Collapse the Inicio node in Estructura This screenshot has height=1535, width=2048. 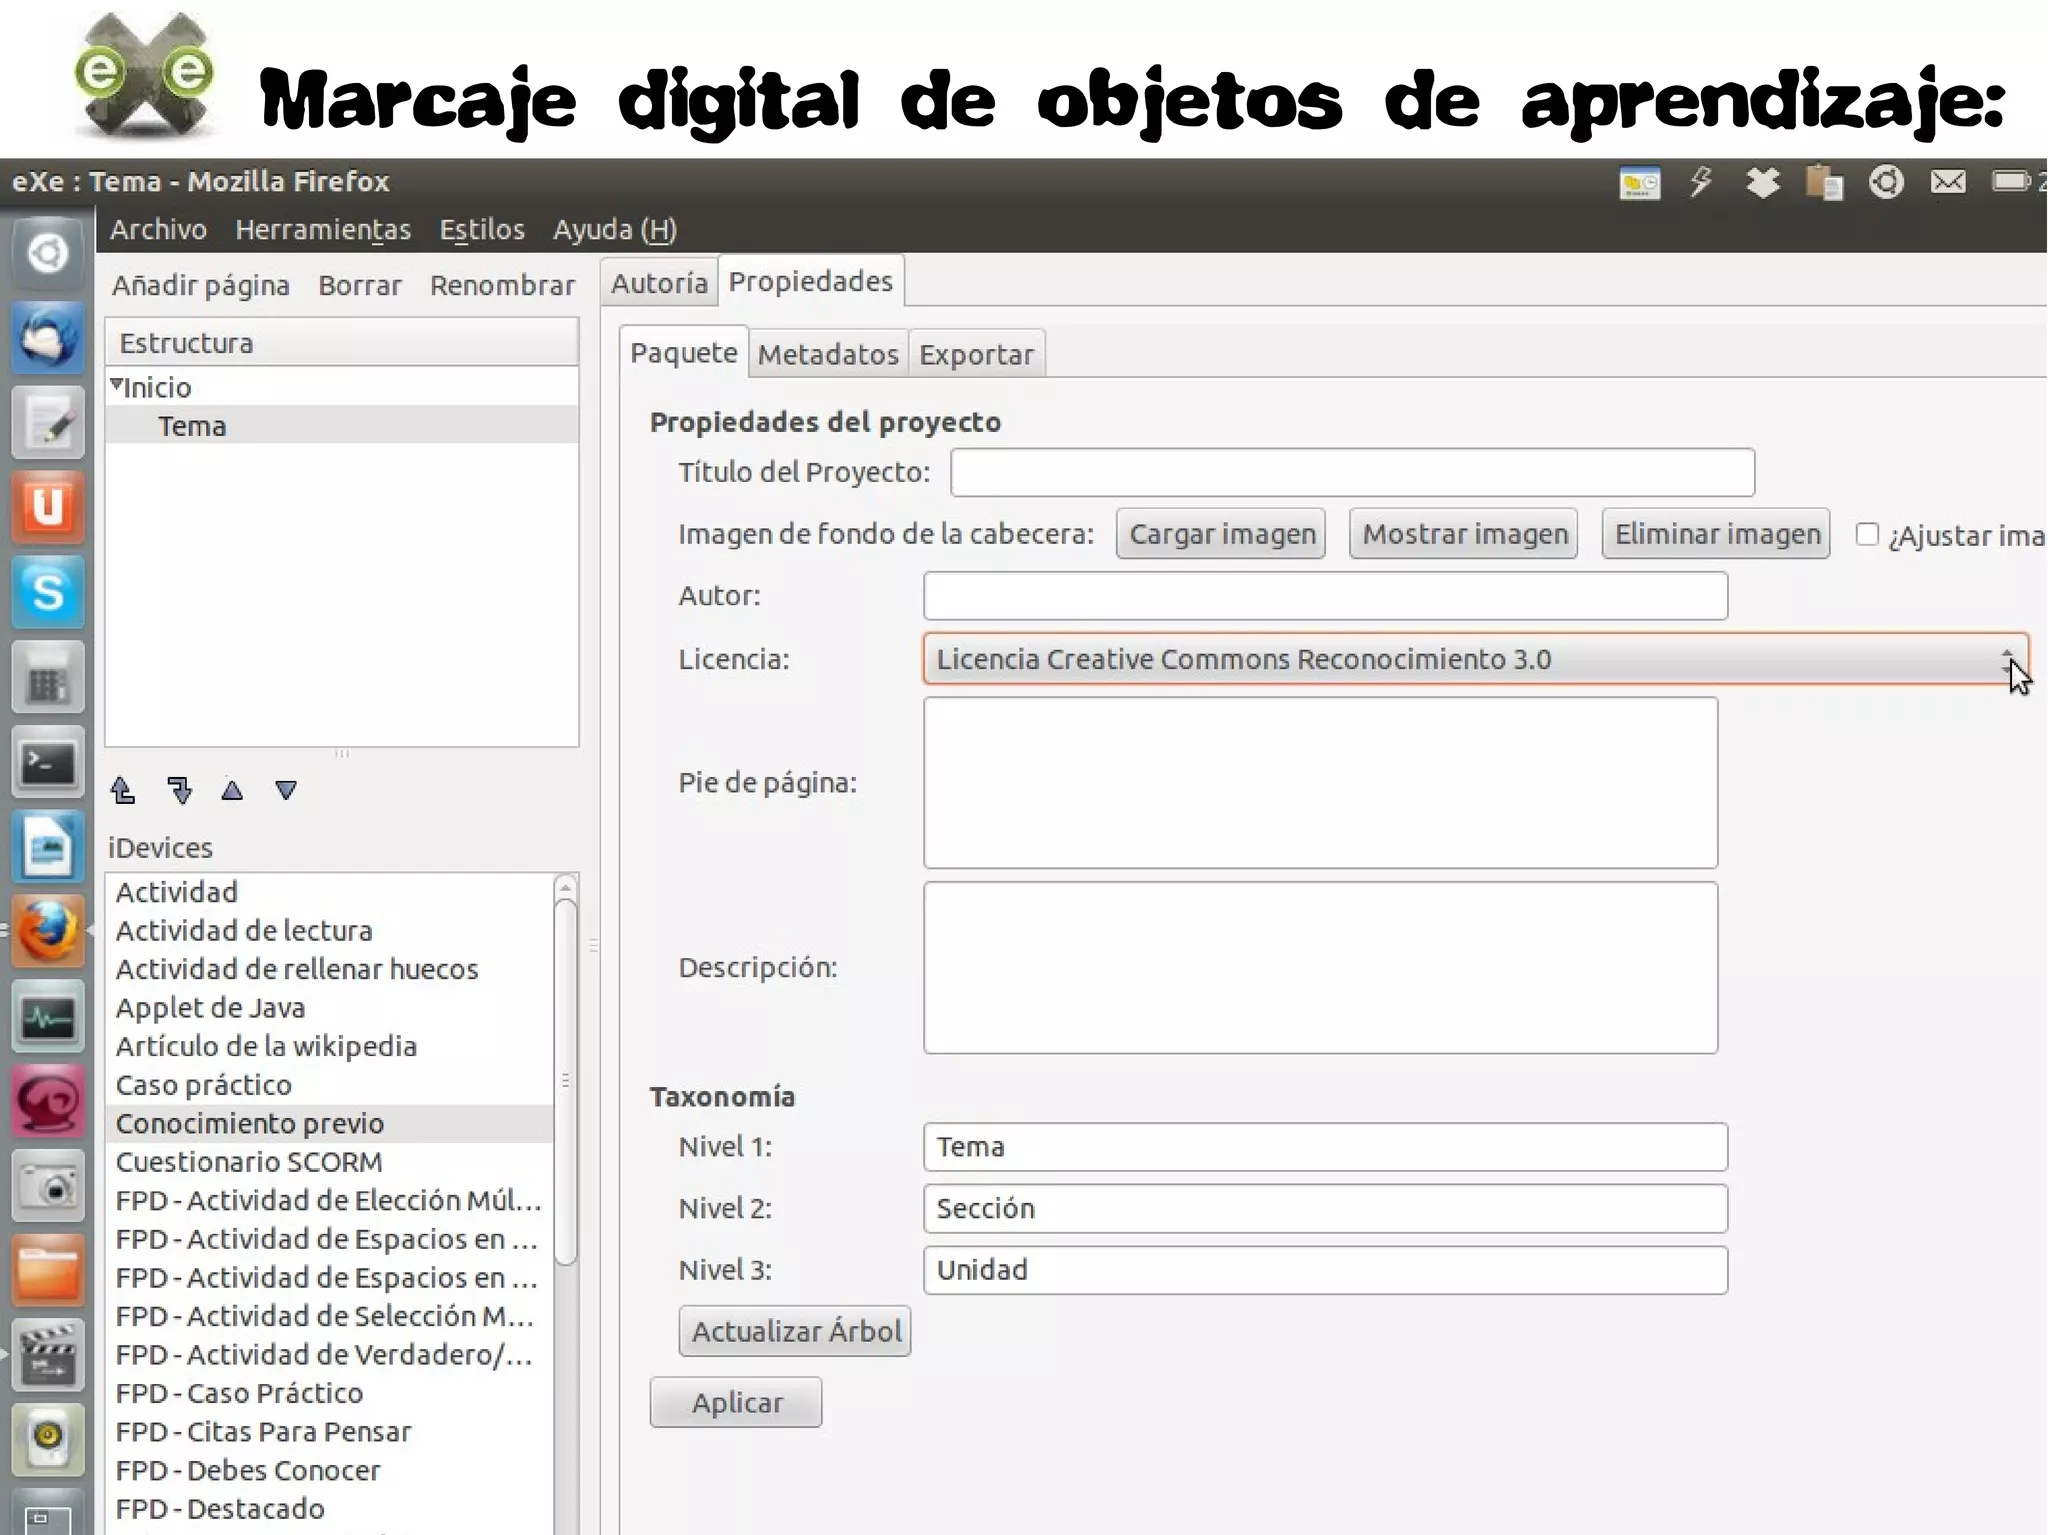point(116,382)
